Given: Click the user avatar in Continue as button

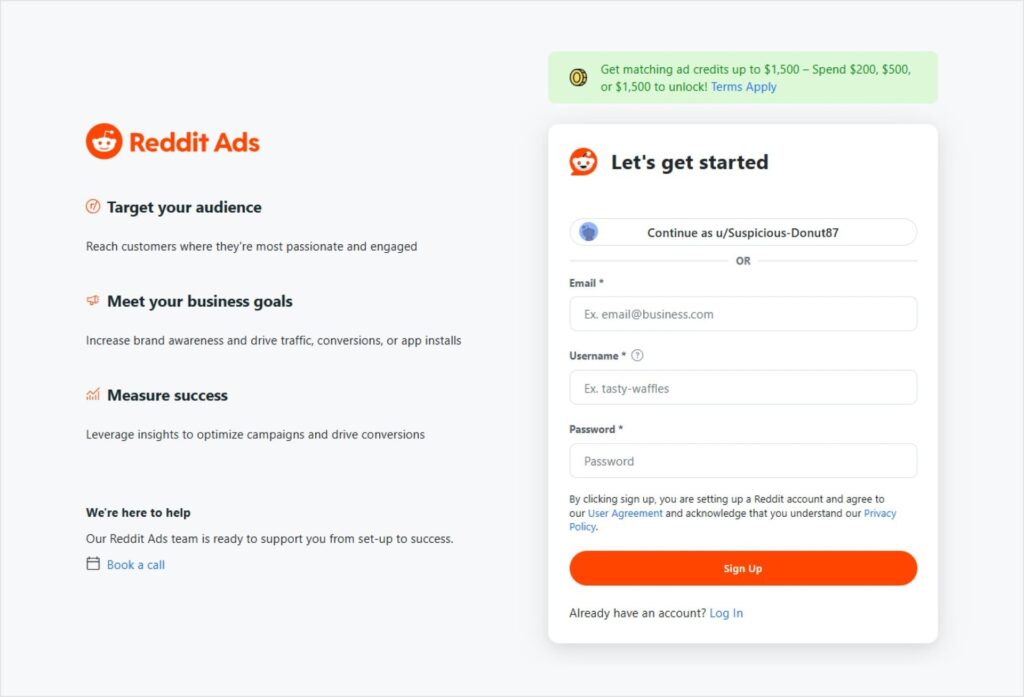Looking at the screenshot, I should pyautogui.click(x=588, y=232).
